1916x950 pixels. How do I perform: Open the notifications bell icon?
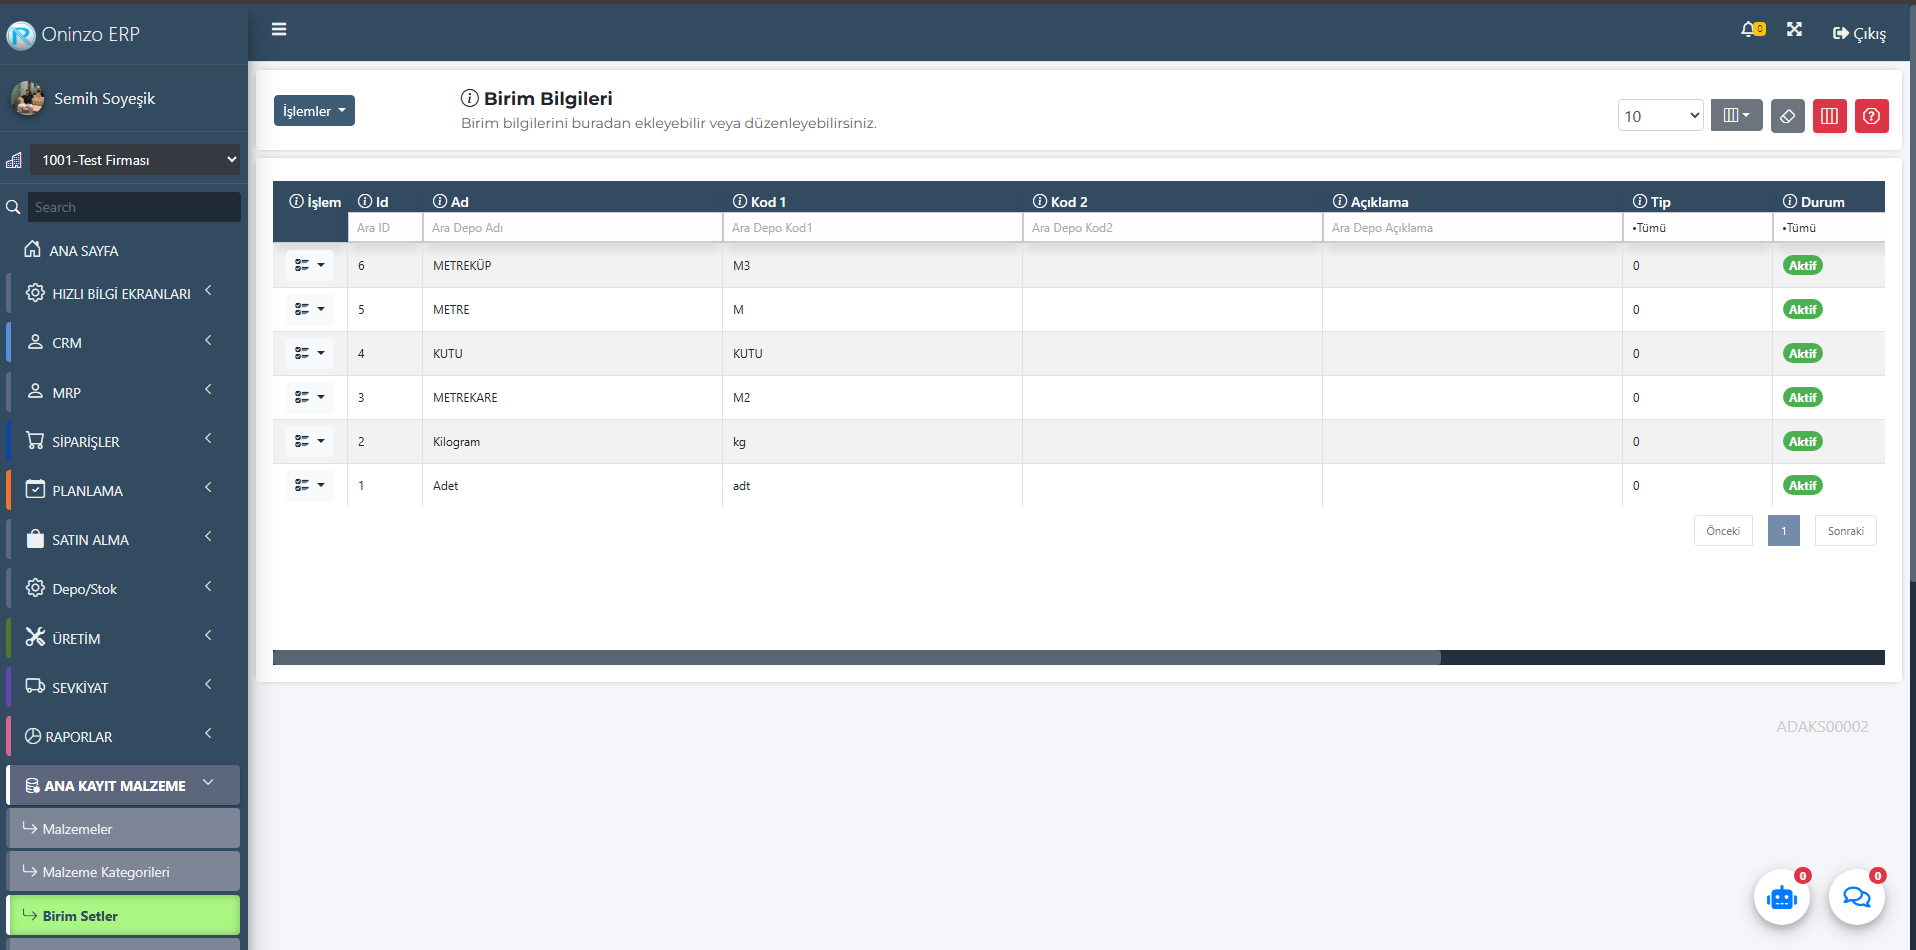click(x=1750, y=30)
